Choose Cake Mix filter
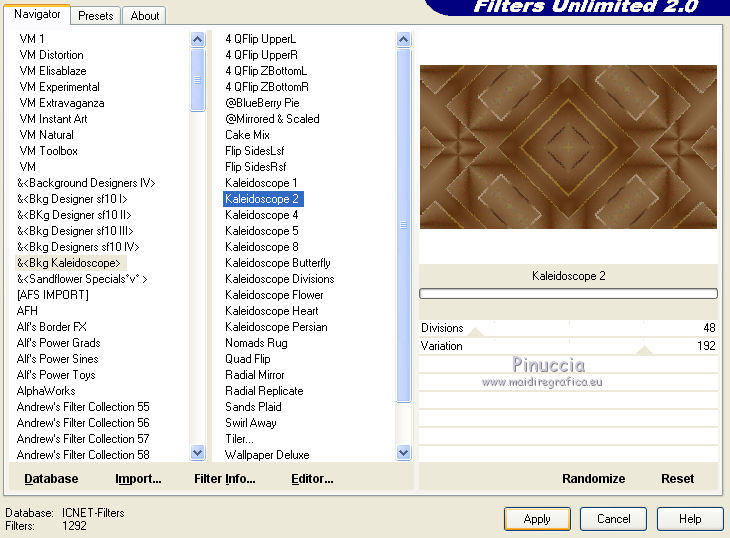The width and height of the screenshot is (730, 538). tap(247, 135)
